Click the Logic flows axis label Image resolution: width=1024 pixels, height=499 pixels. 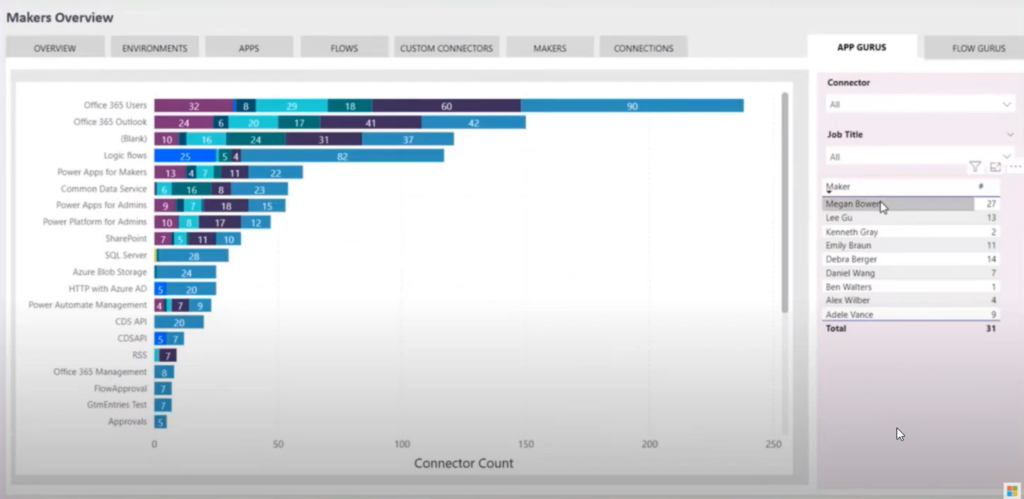point(125,155)
